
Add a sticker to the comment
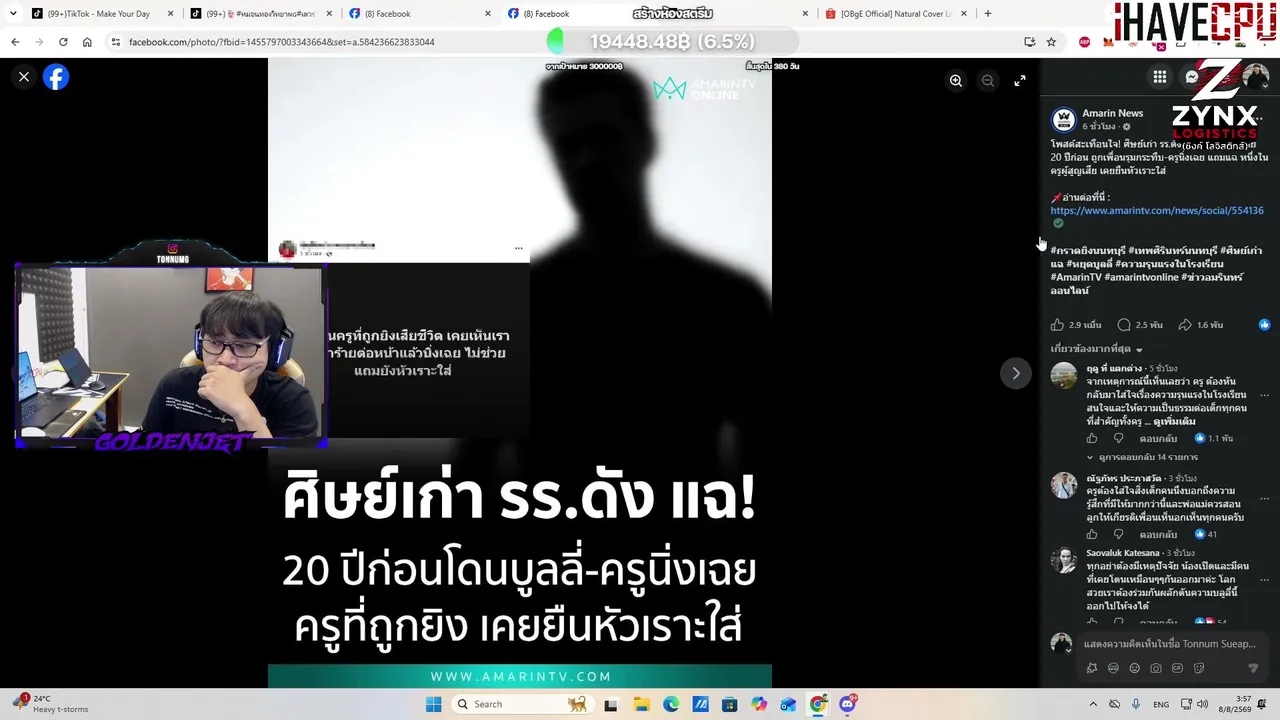pyautogui.click(x=1199, y=668)
